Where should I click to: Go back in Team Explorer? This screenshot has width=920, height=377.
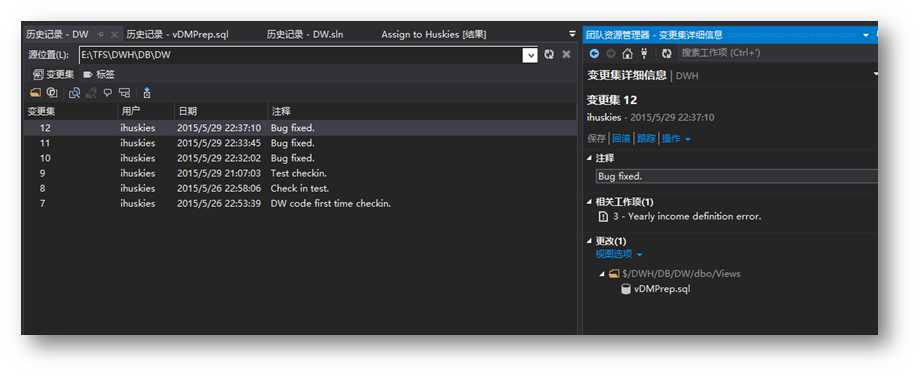594,53
